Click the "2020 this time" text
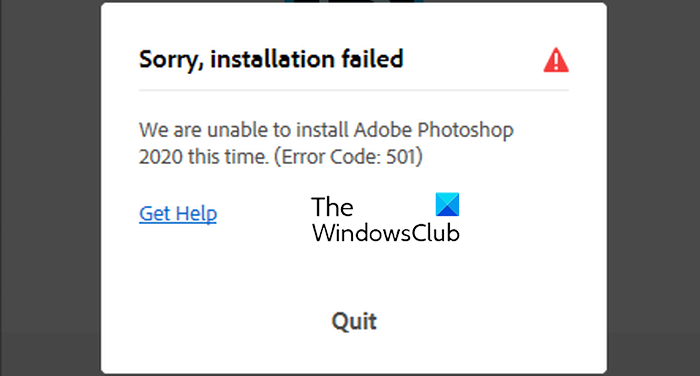Viewport: 700px width, 376px height. click(x=204, y=157)
